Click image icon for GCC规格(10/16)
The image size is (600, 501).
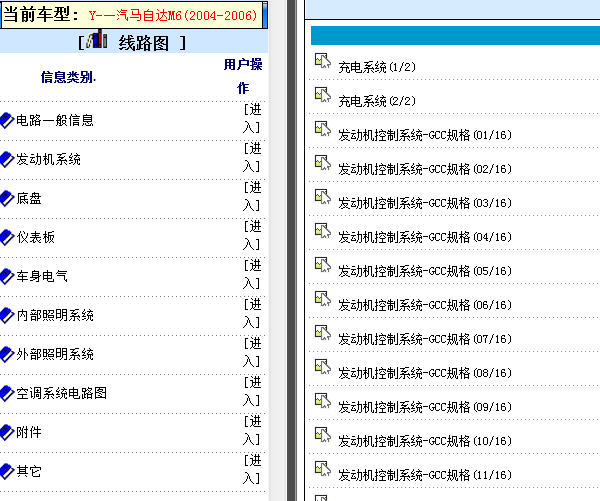323,436
